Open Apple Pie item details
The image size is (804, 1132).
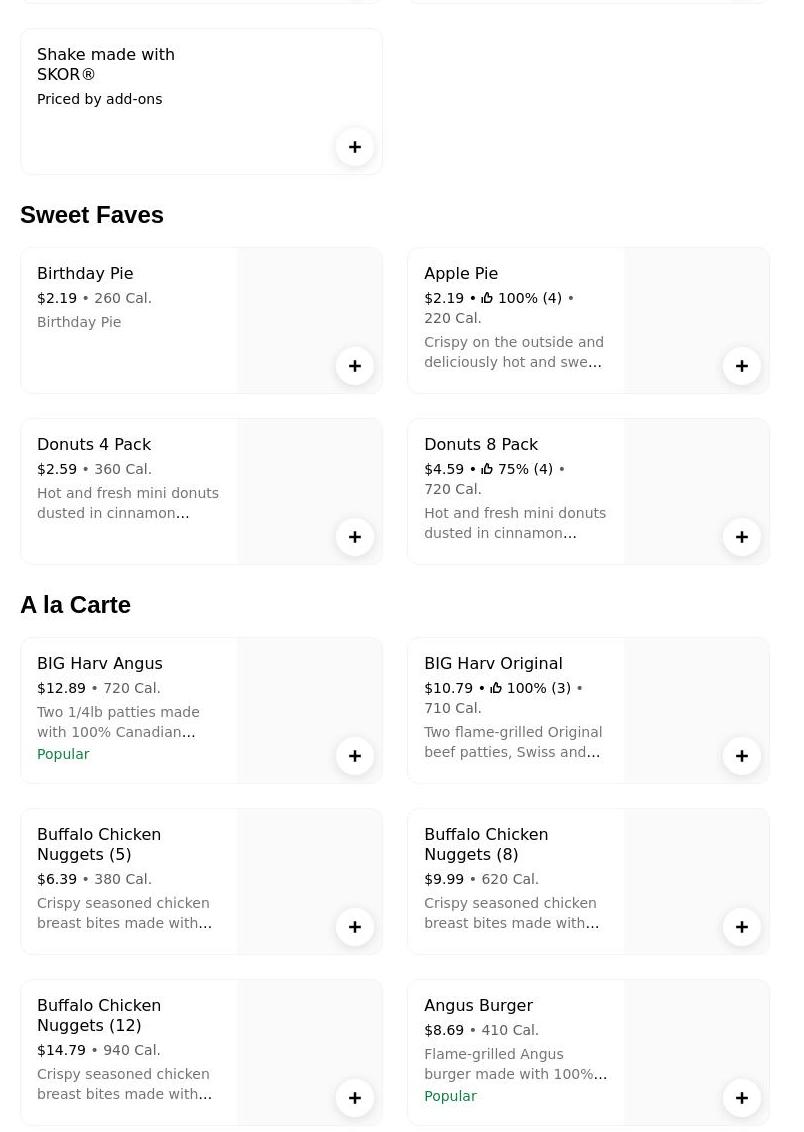461,273
